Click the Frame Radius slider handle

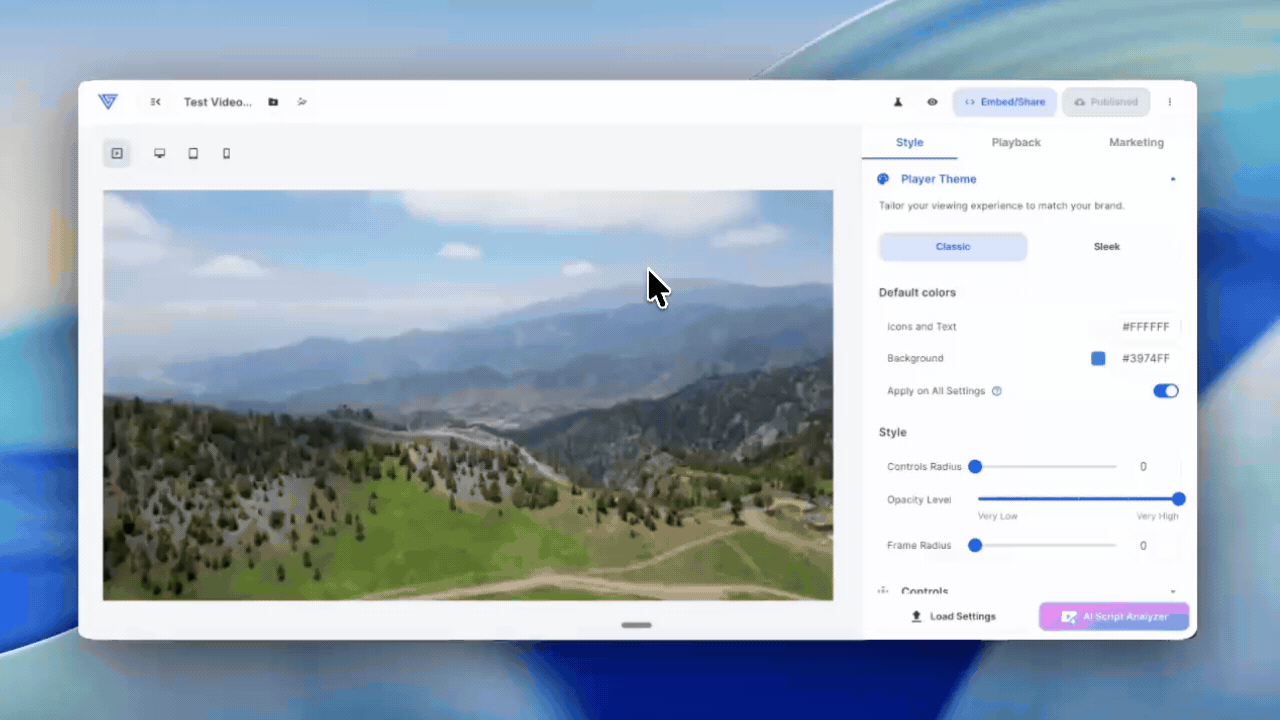(x=975, y=545)
